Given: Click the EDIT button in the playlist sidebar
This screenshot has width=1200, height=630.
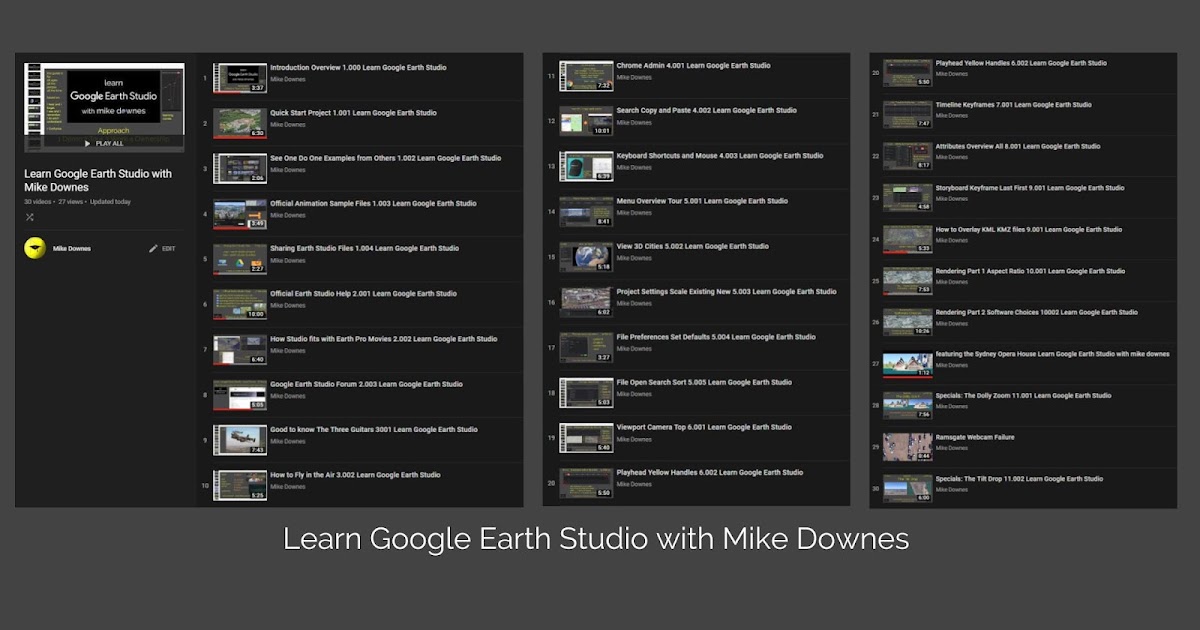Looking at the screenshot, I should pyautogui.click(x=169, y=248).
